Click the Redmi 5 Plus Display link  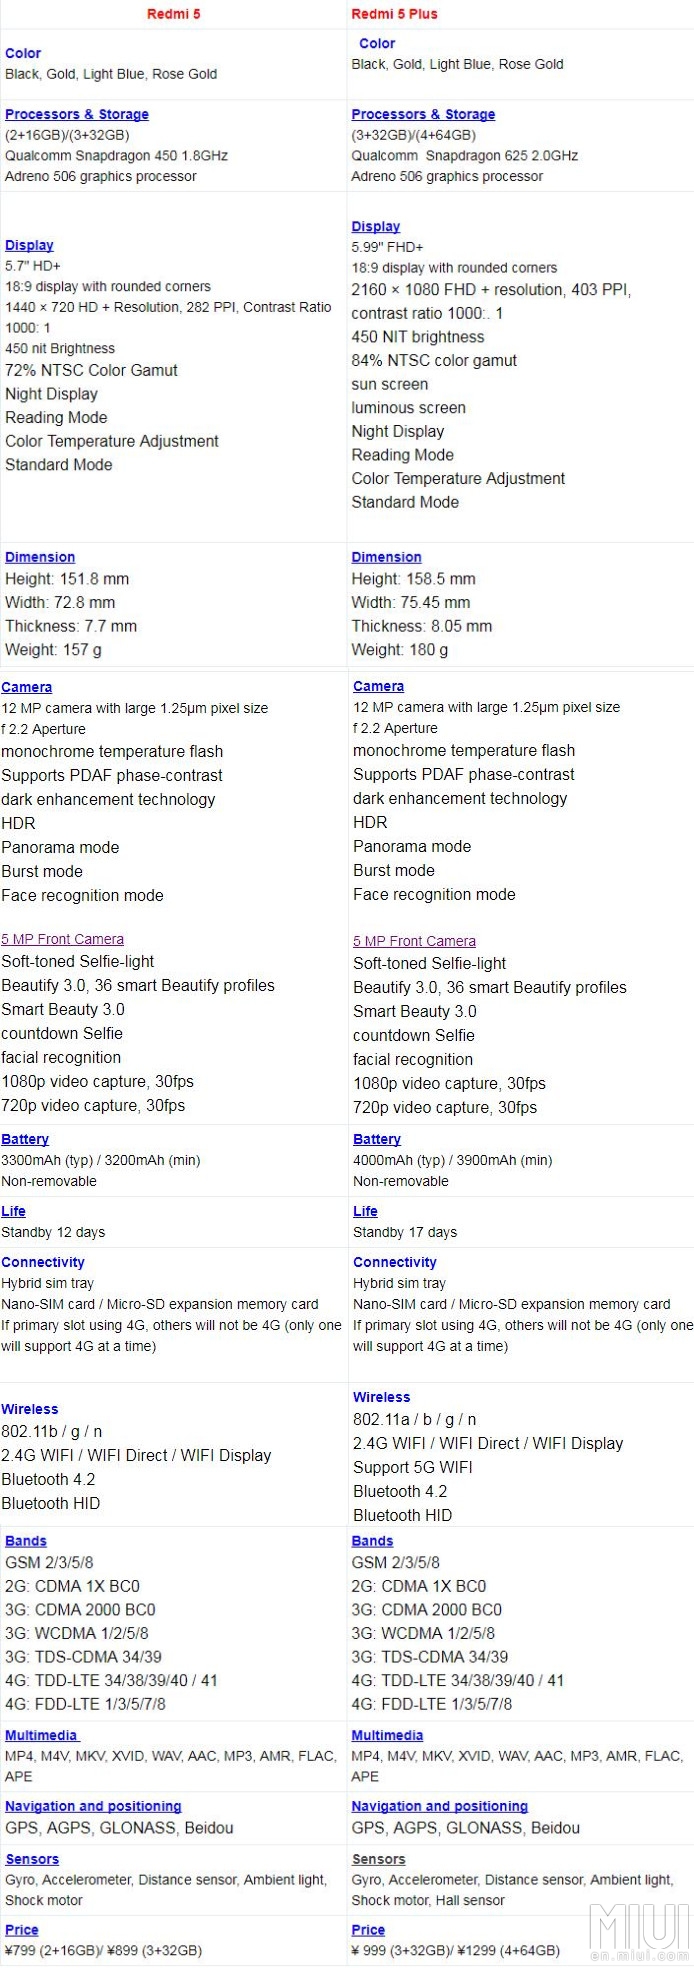[376, 227]
